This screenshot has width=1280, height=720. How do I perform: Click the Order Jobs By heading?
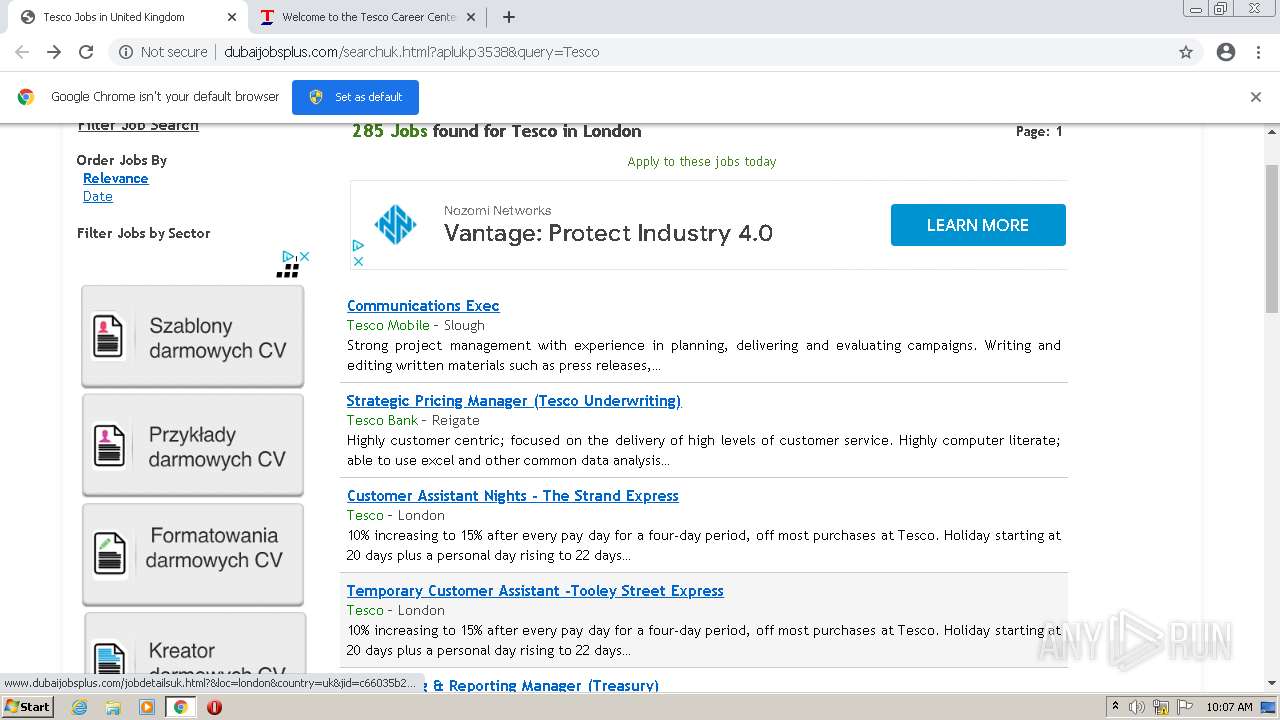pyautogui.click(x=122, y=160)
